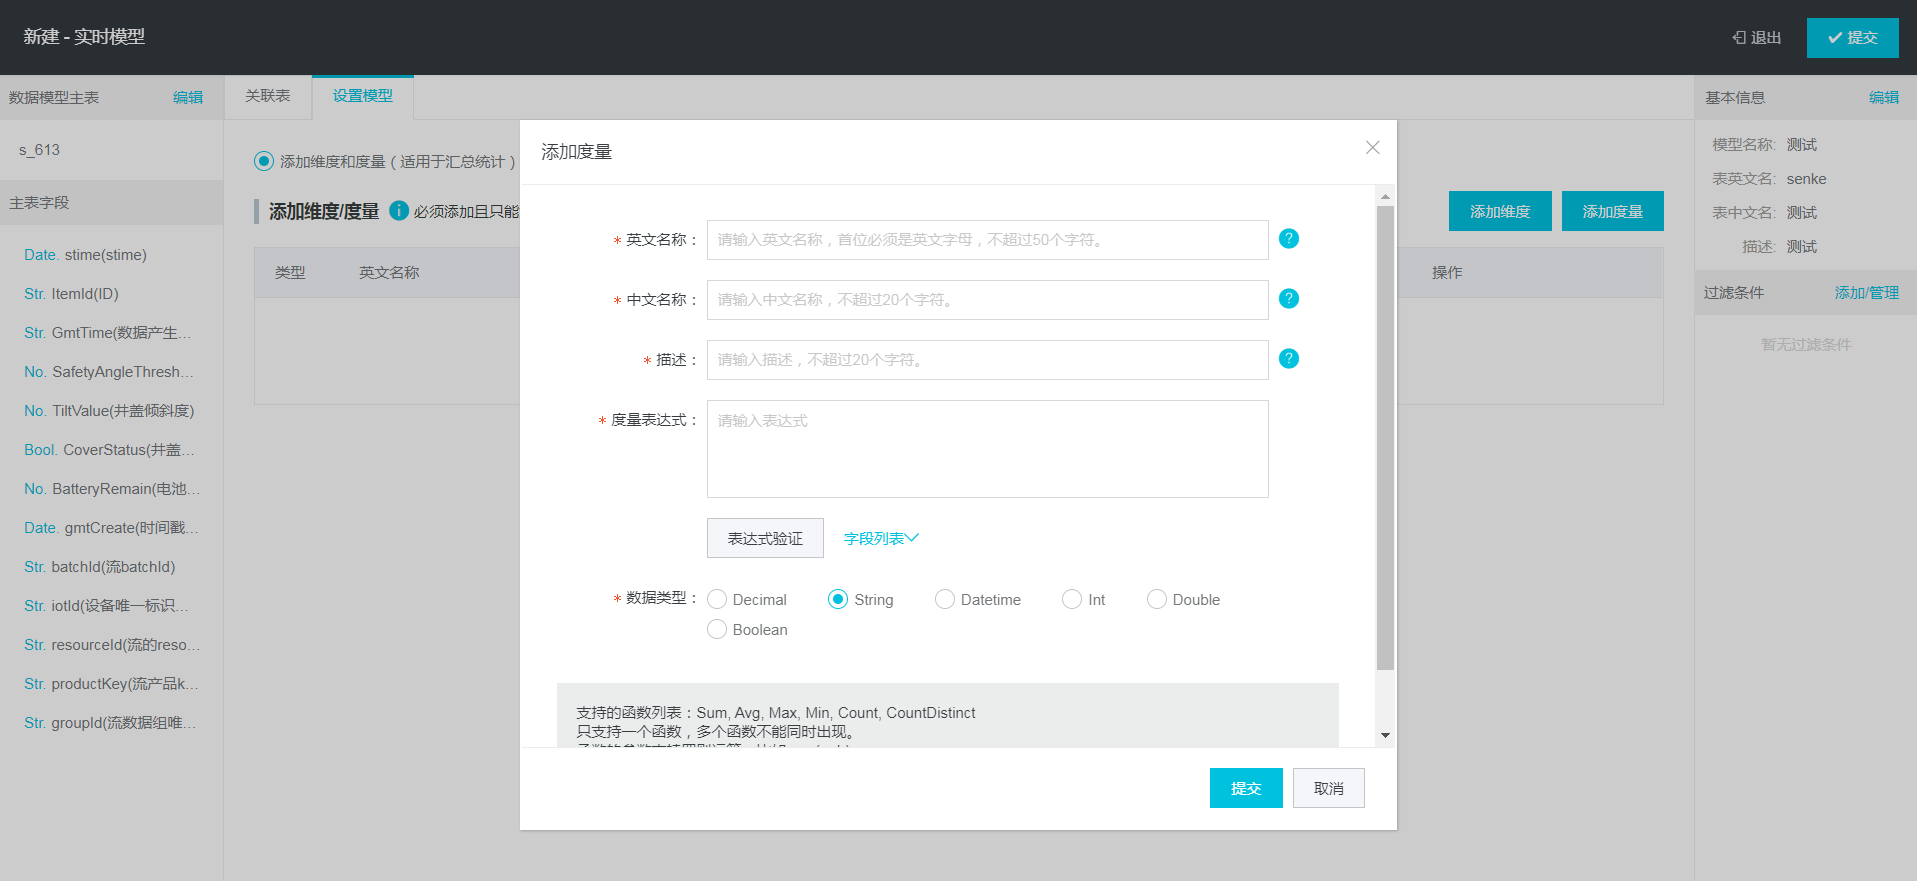
Task: Select field BatteryRemain in list
Action: click(111, 489)
